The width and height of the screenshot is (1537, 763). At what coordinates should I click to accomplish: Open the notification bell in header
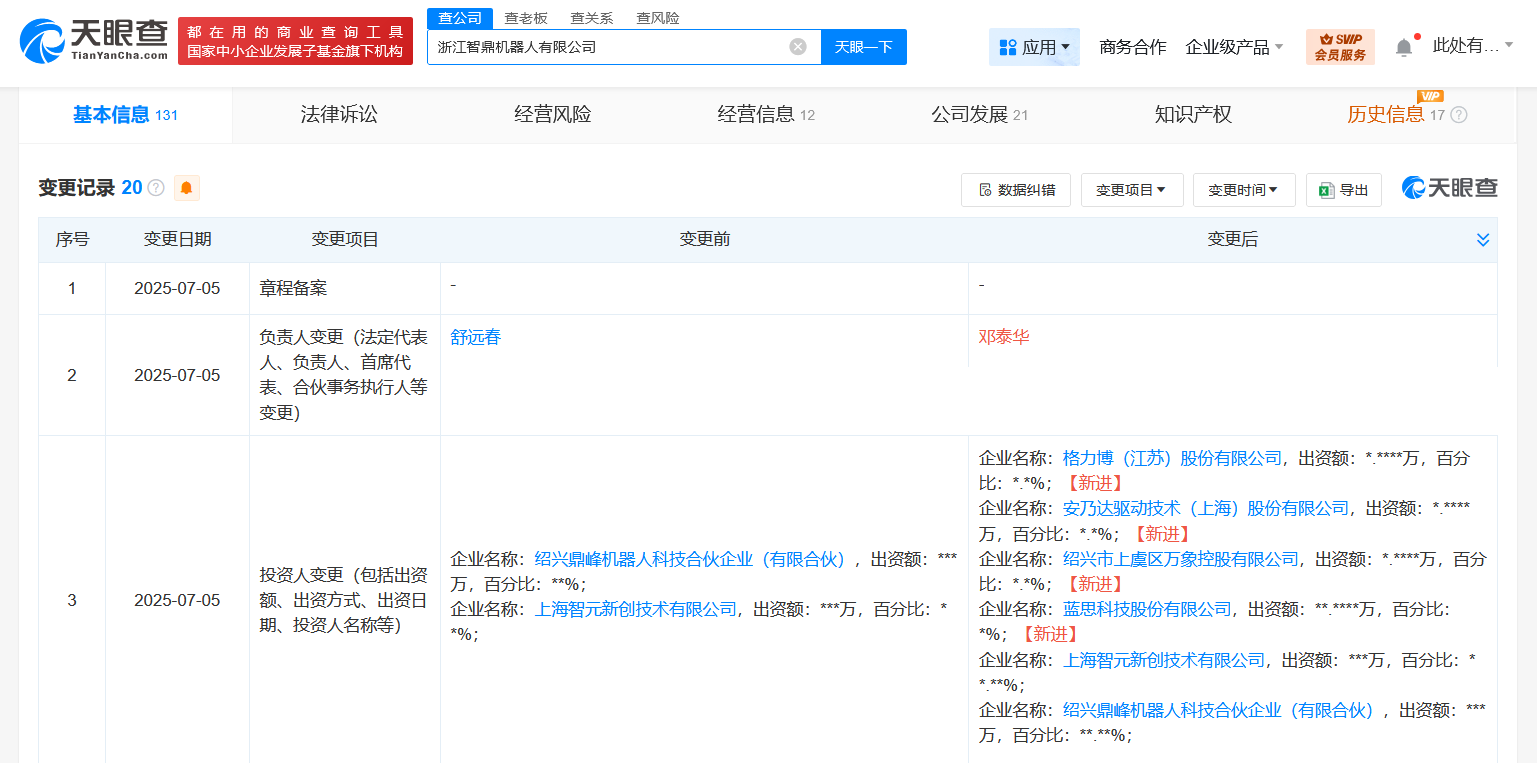point(1404,47)
